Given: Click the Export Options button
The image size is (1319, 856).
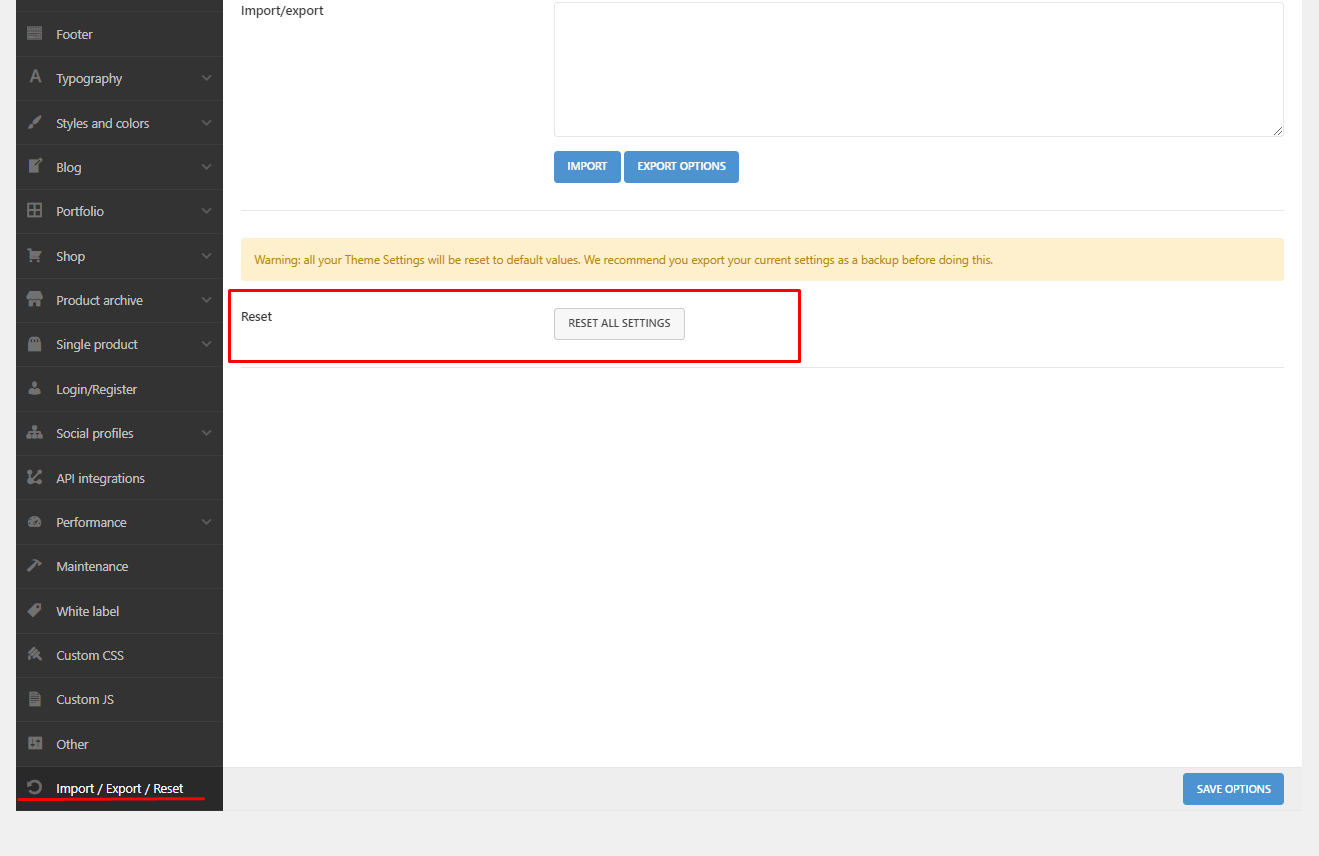Looking at the screenshot, I should click(x=681, y=167).
